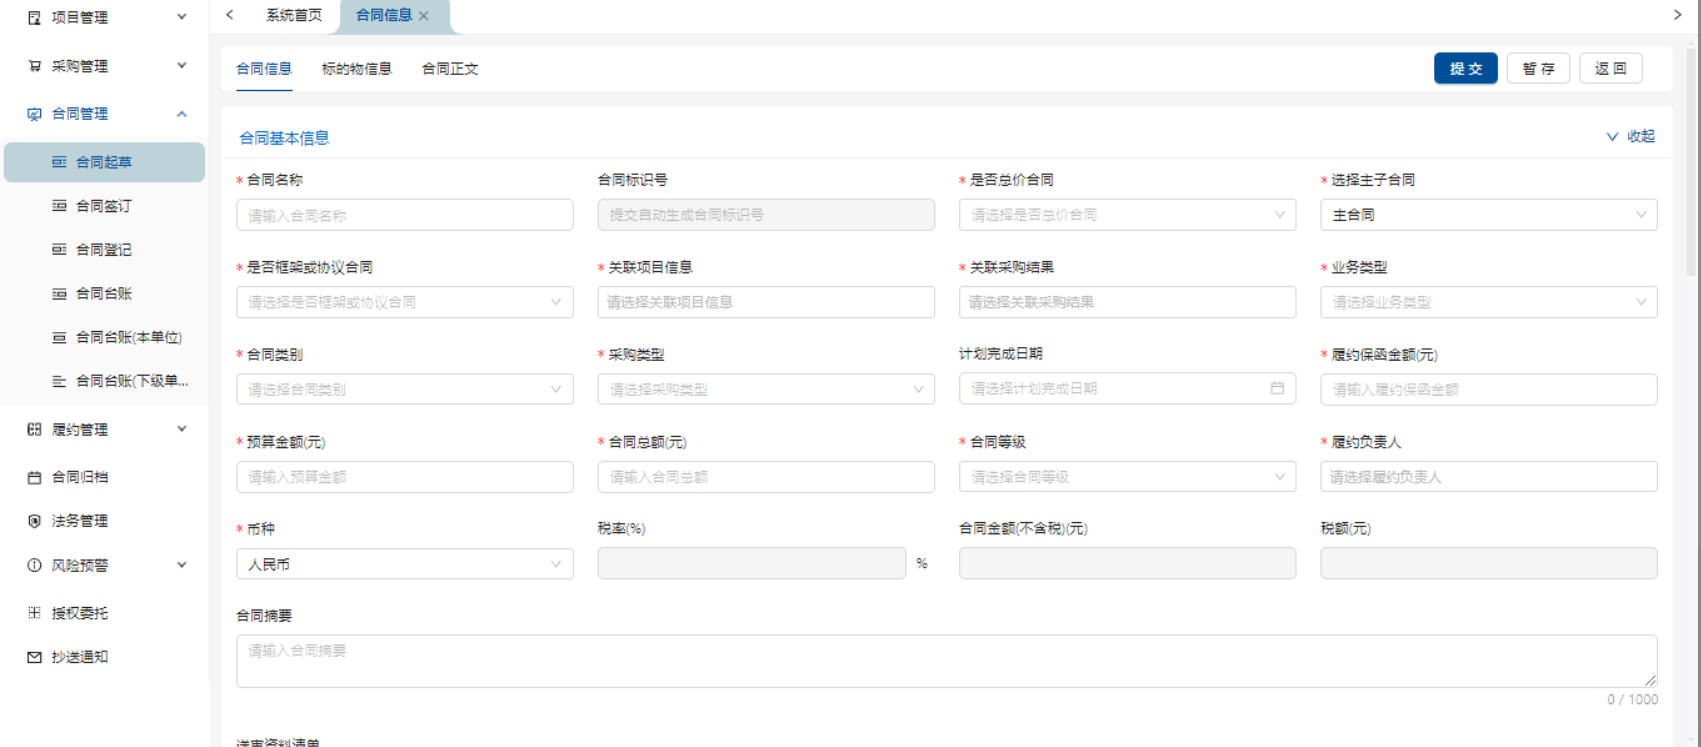1701x747 pixels.
Task: Click the 履约管理 sidebar icon
Action: (x=34, y=429)
